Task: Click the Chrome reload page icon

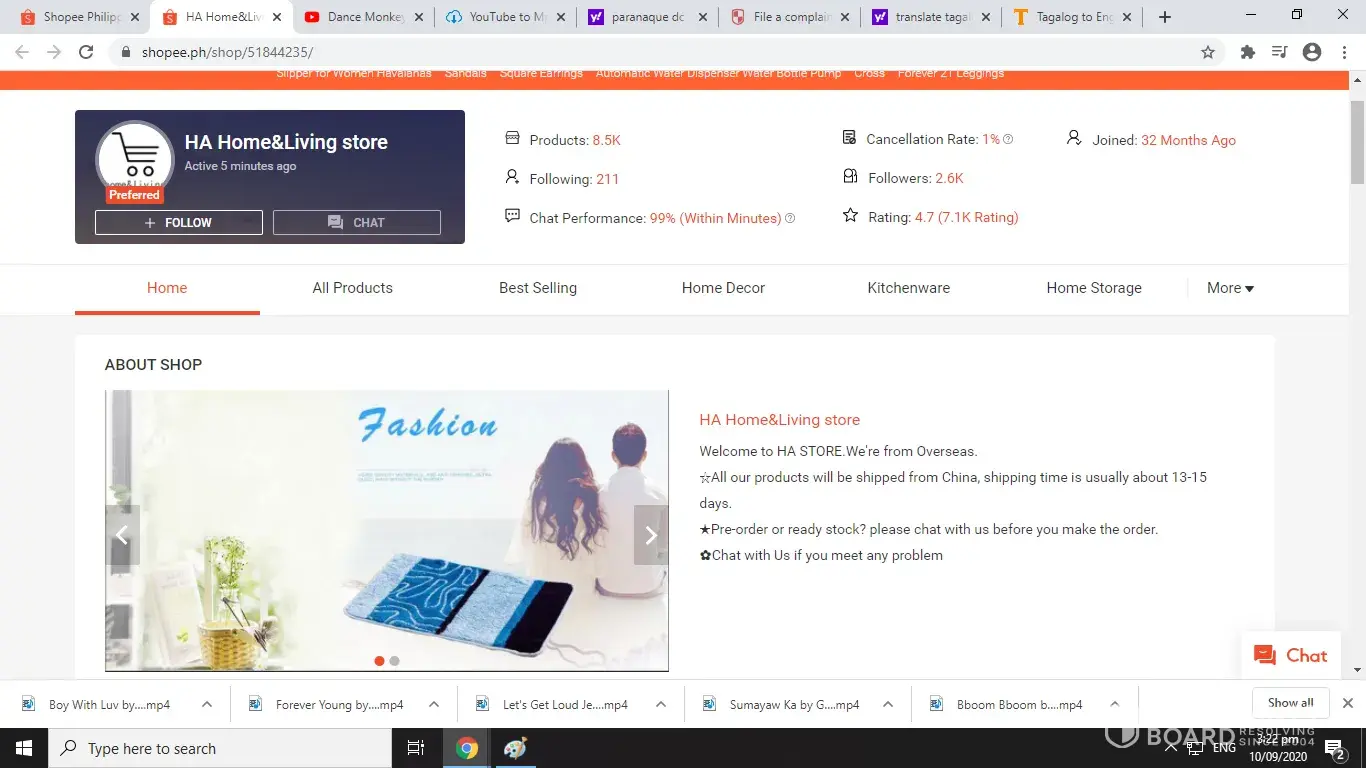Action: tap(86, 52)
